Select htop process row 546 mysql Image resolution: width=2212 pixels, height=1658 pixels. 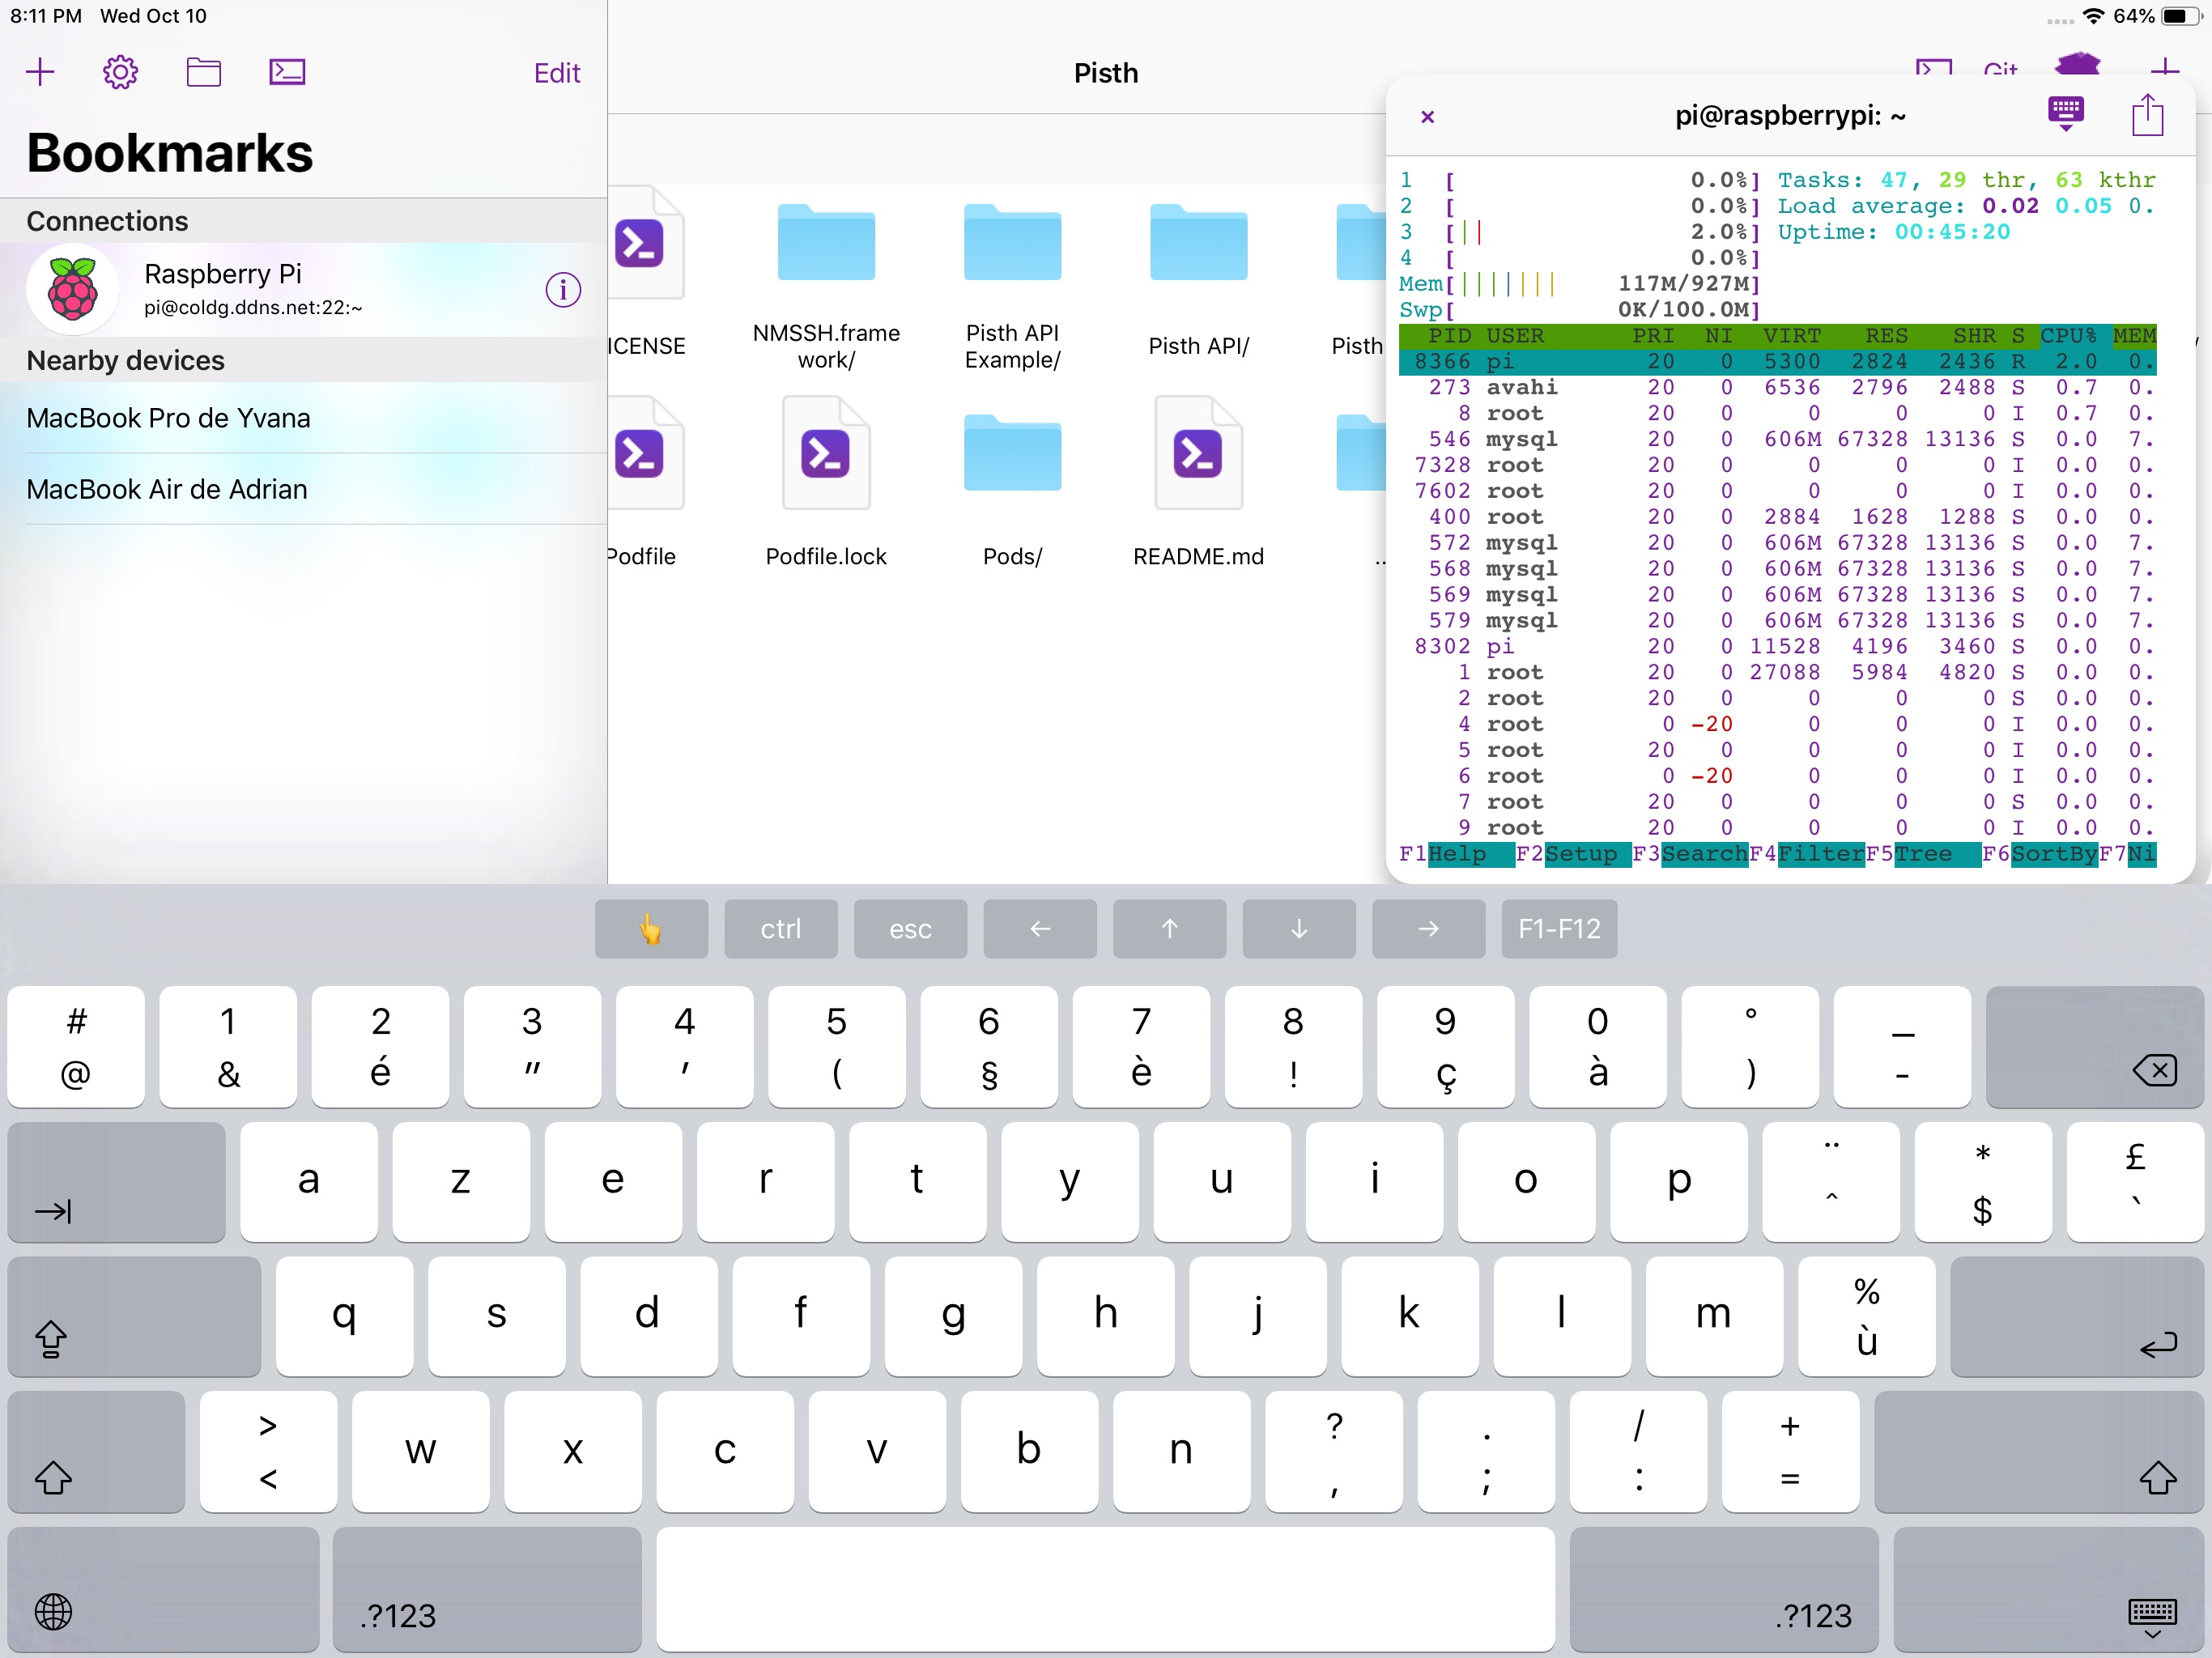pyautogui.click(x=1777, y=439)
